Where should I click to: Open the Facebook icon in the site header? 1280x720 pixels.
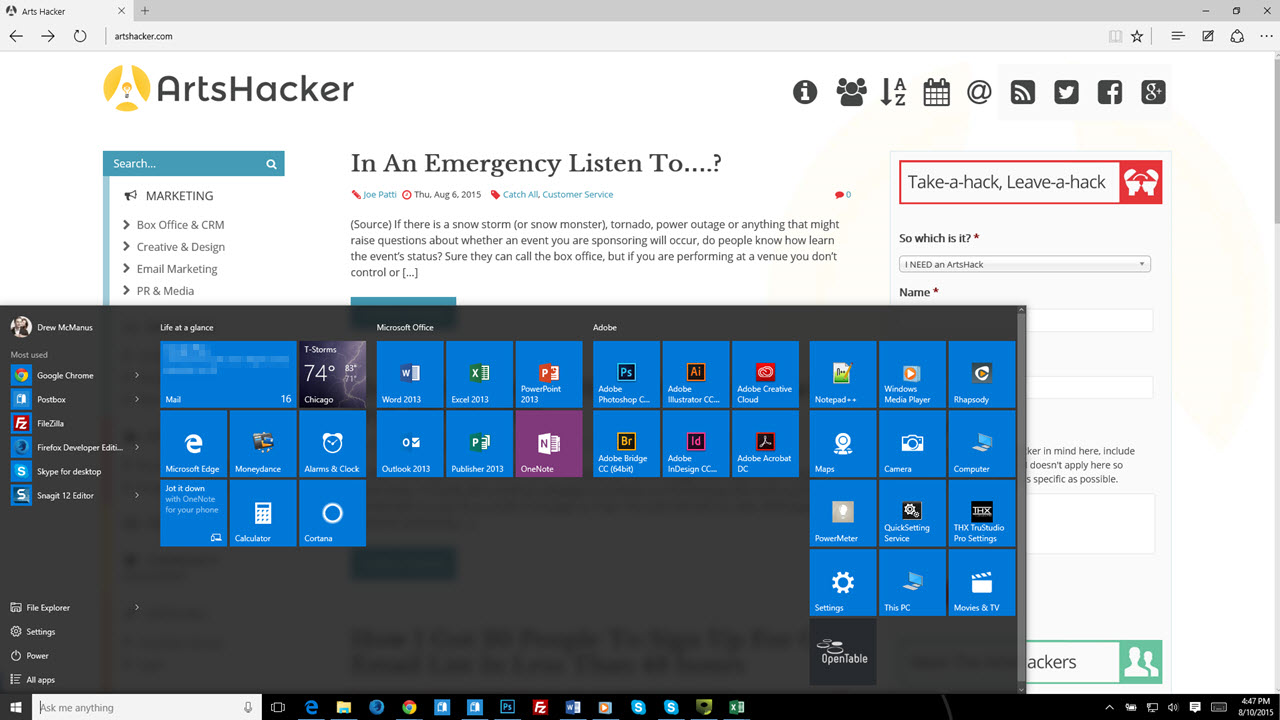1110,92
